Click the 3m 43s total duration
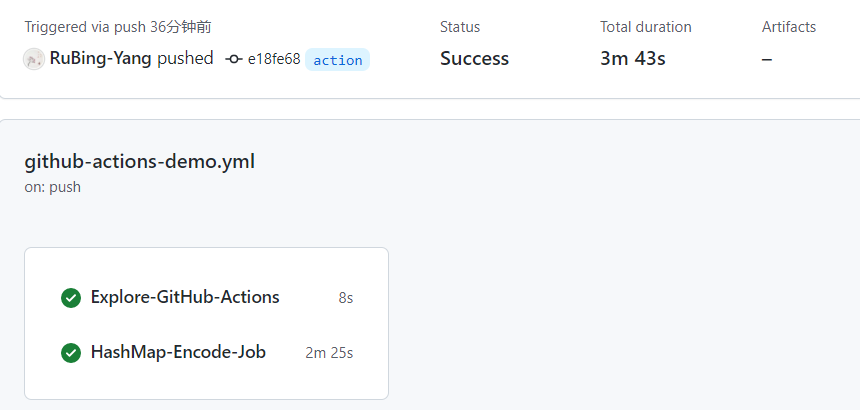This screenshot has height=410, width=860. click(x=633, y=59)
